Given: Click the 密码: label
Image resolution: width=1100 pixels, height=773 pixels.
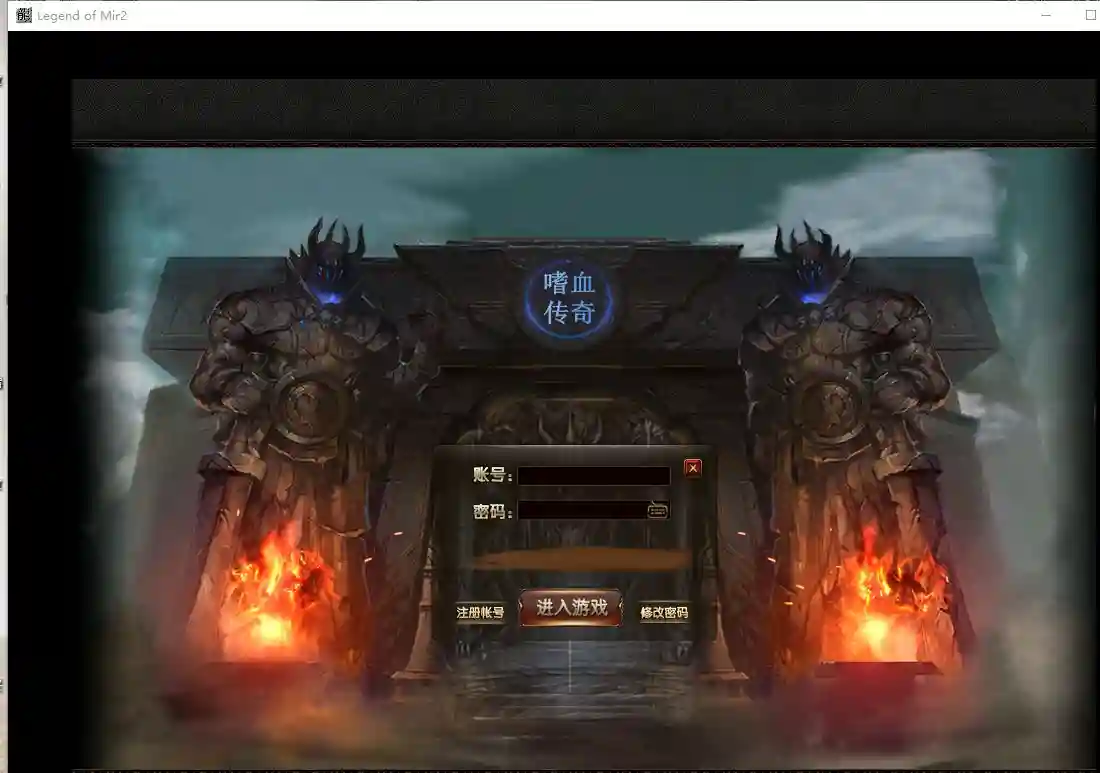Looking at the screenshot, I should pos(492,511).
